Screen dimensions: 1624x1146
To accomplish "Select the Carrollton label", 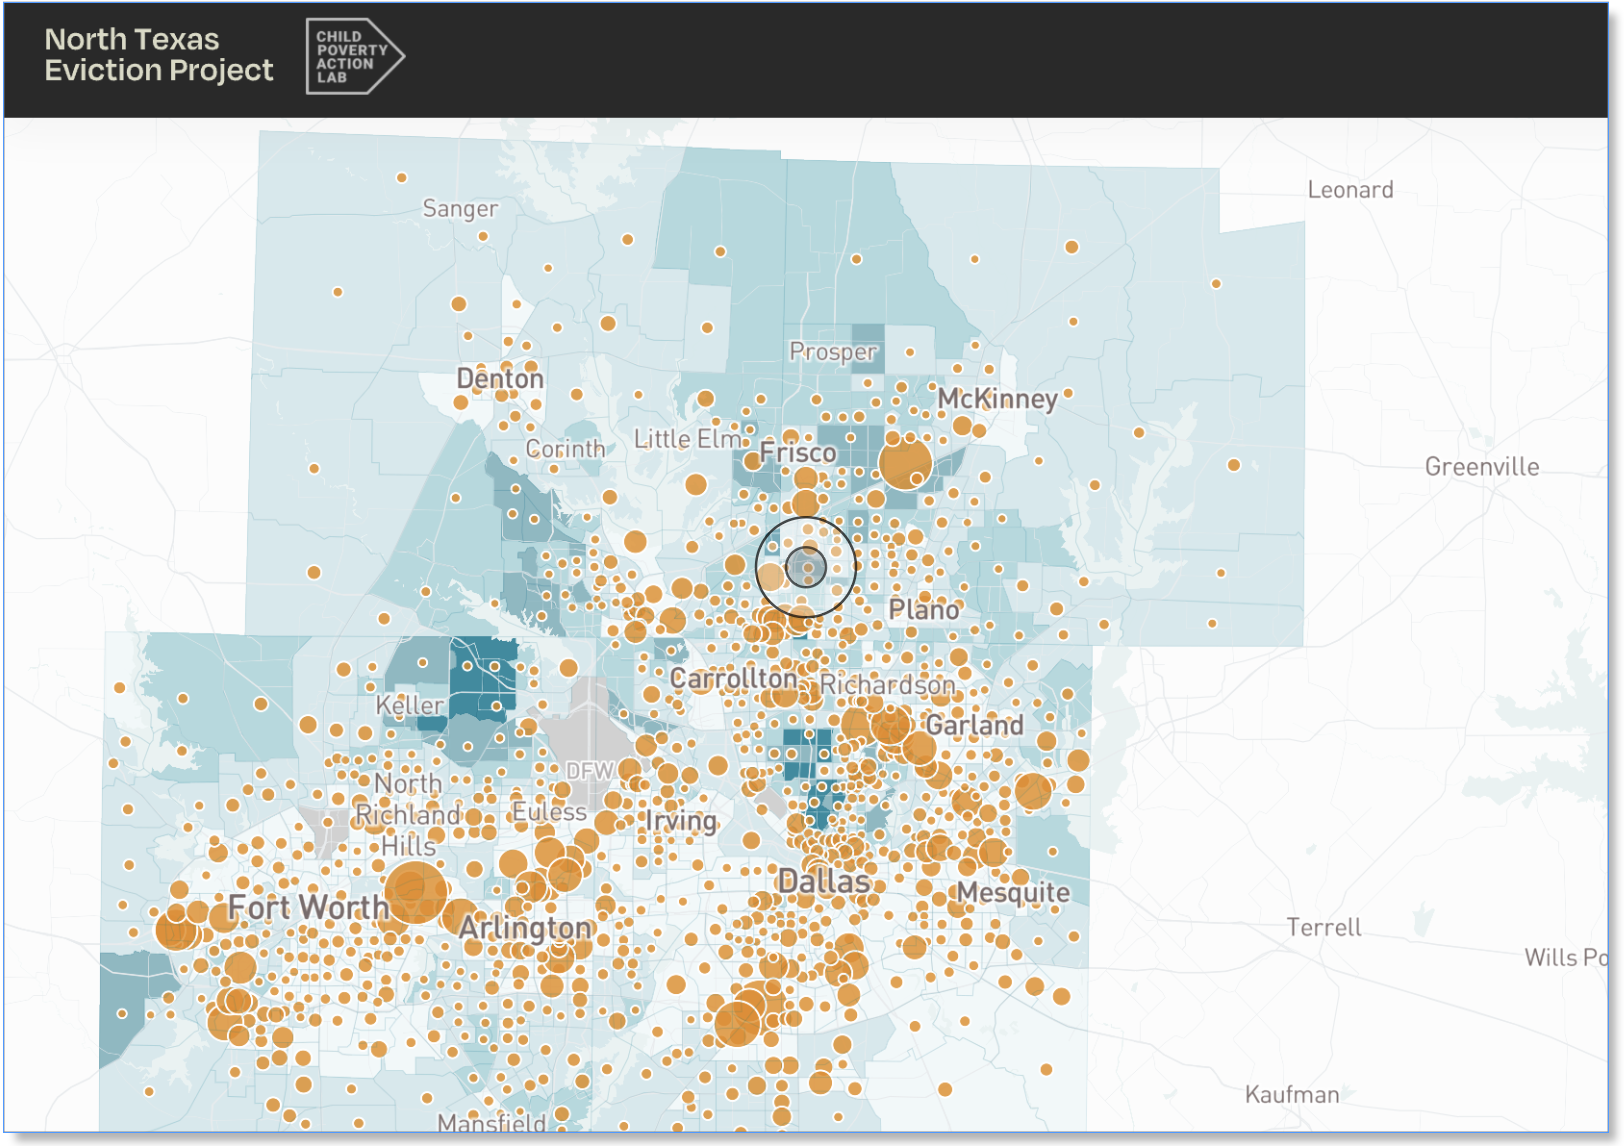I will click(x=733, y=679).
